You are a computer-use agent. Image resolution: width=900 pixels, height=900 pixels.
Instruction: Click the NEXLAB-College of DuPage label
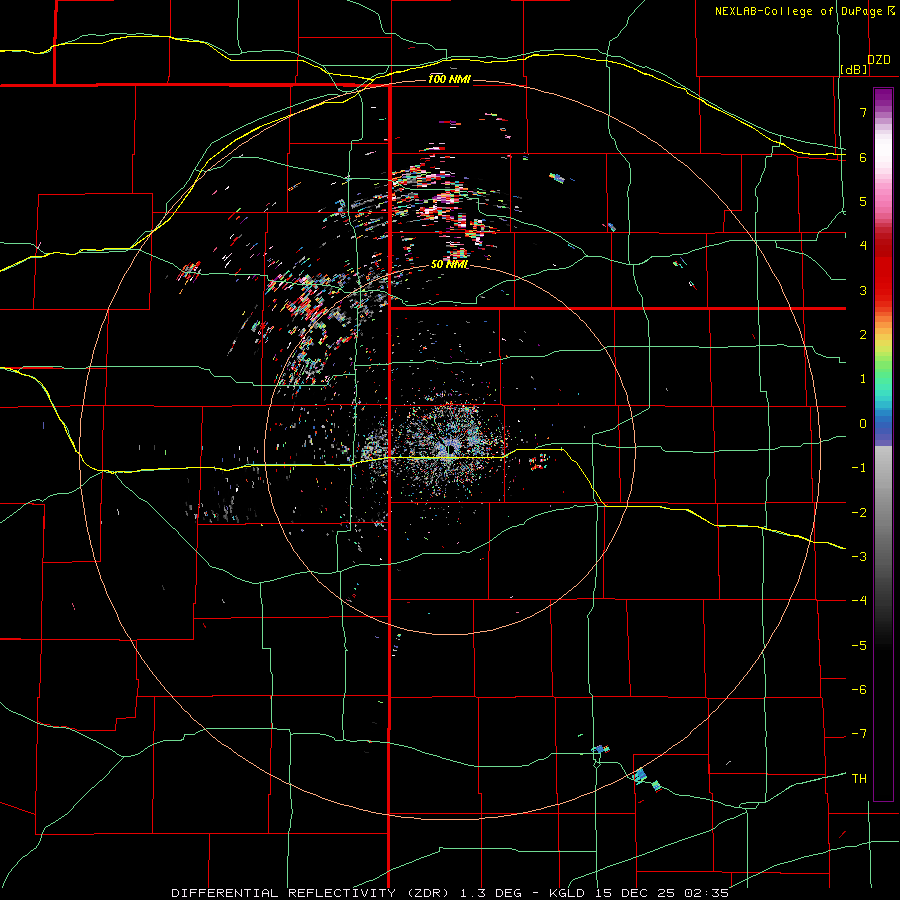(804, 11)
